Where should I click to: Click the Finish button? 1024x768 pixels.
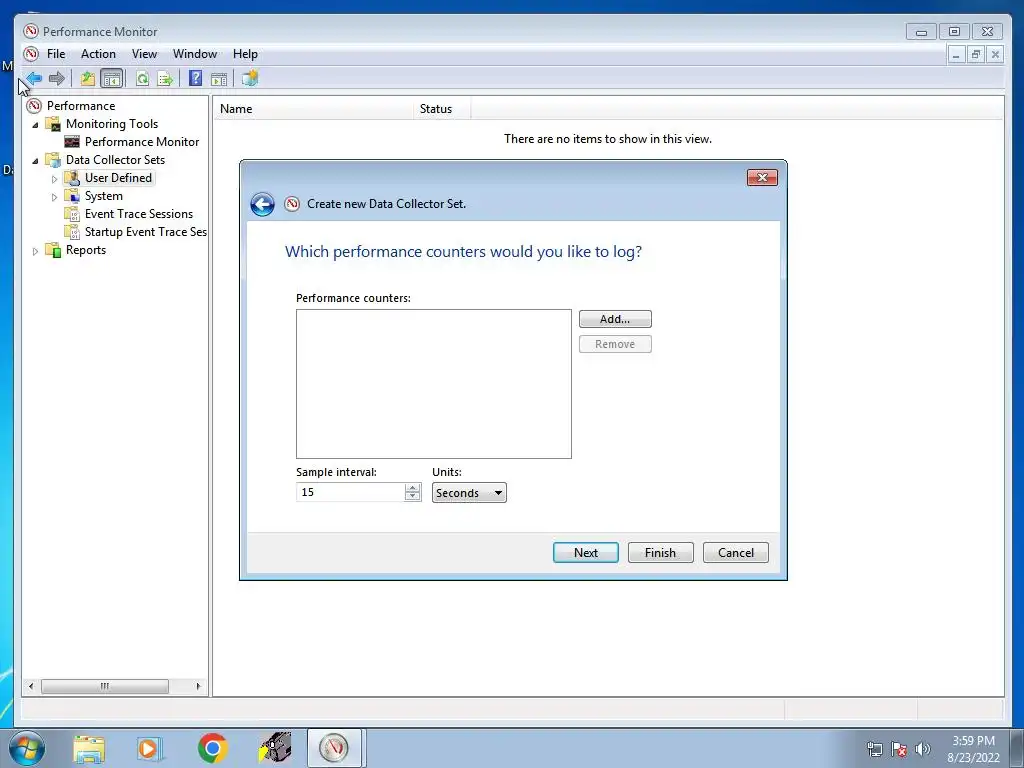(660, 552)
